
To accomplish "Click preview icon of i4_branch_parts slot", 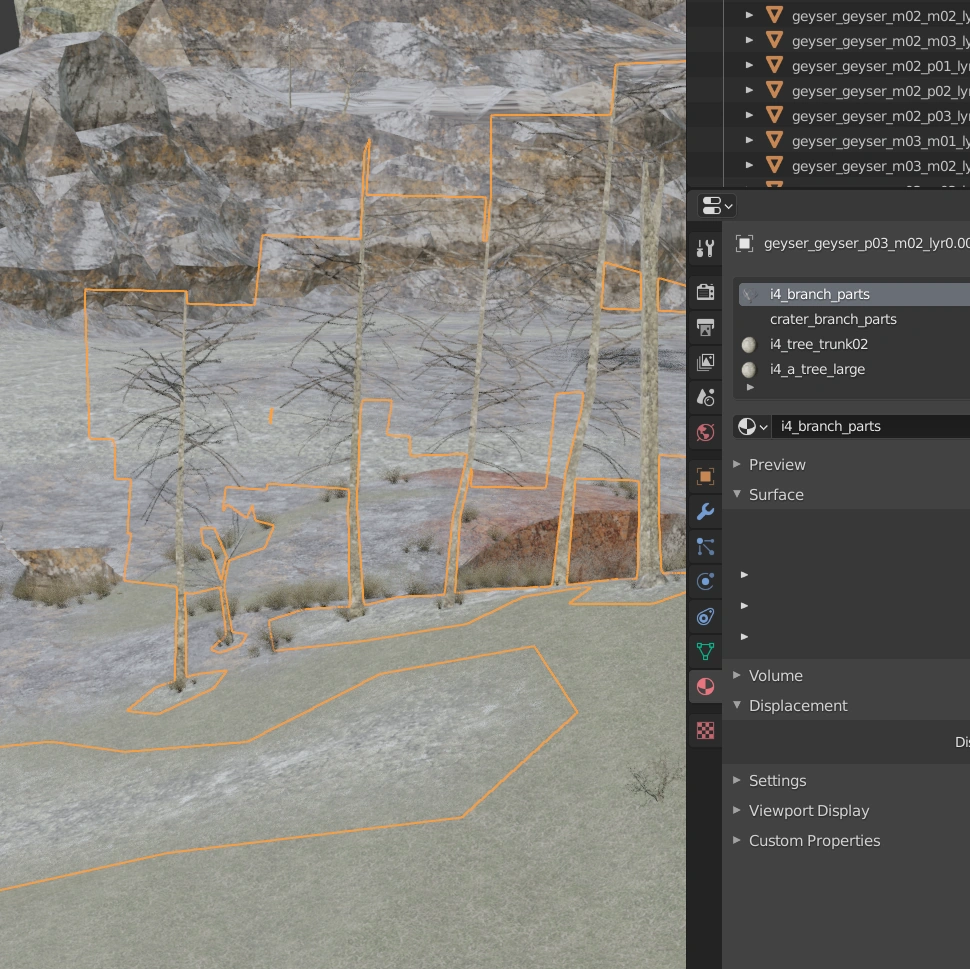I will [749, 295].
